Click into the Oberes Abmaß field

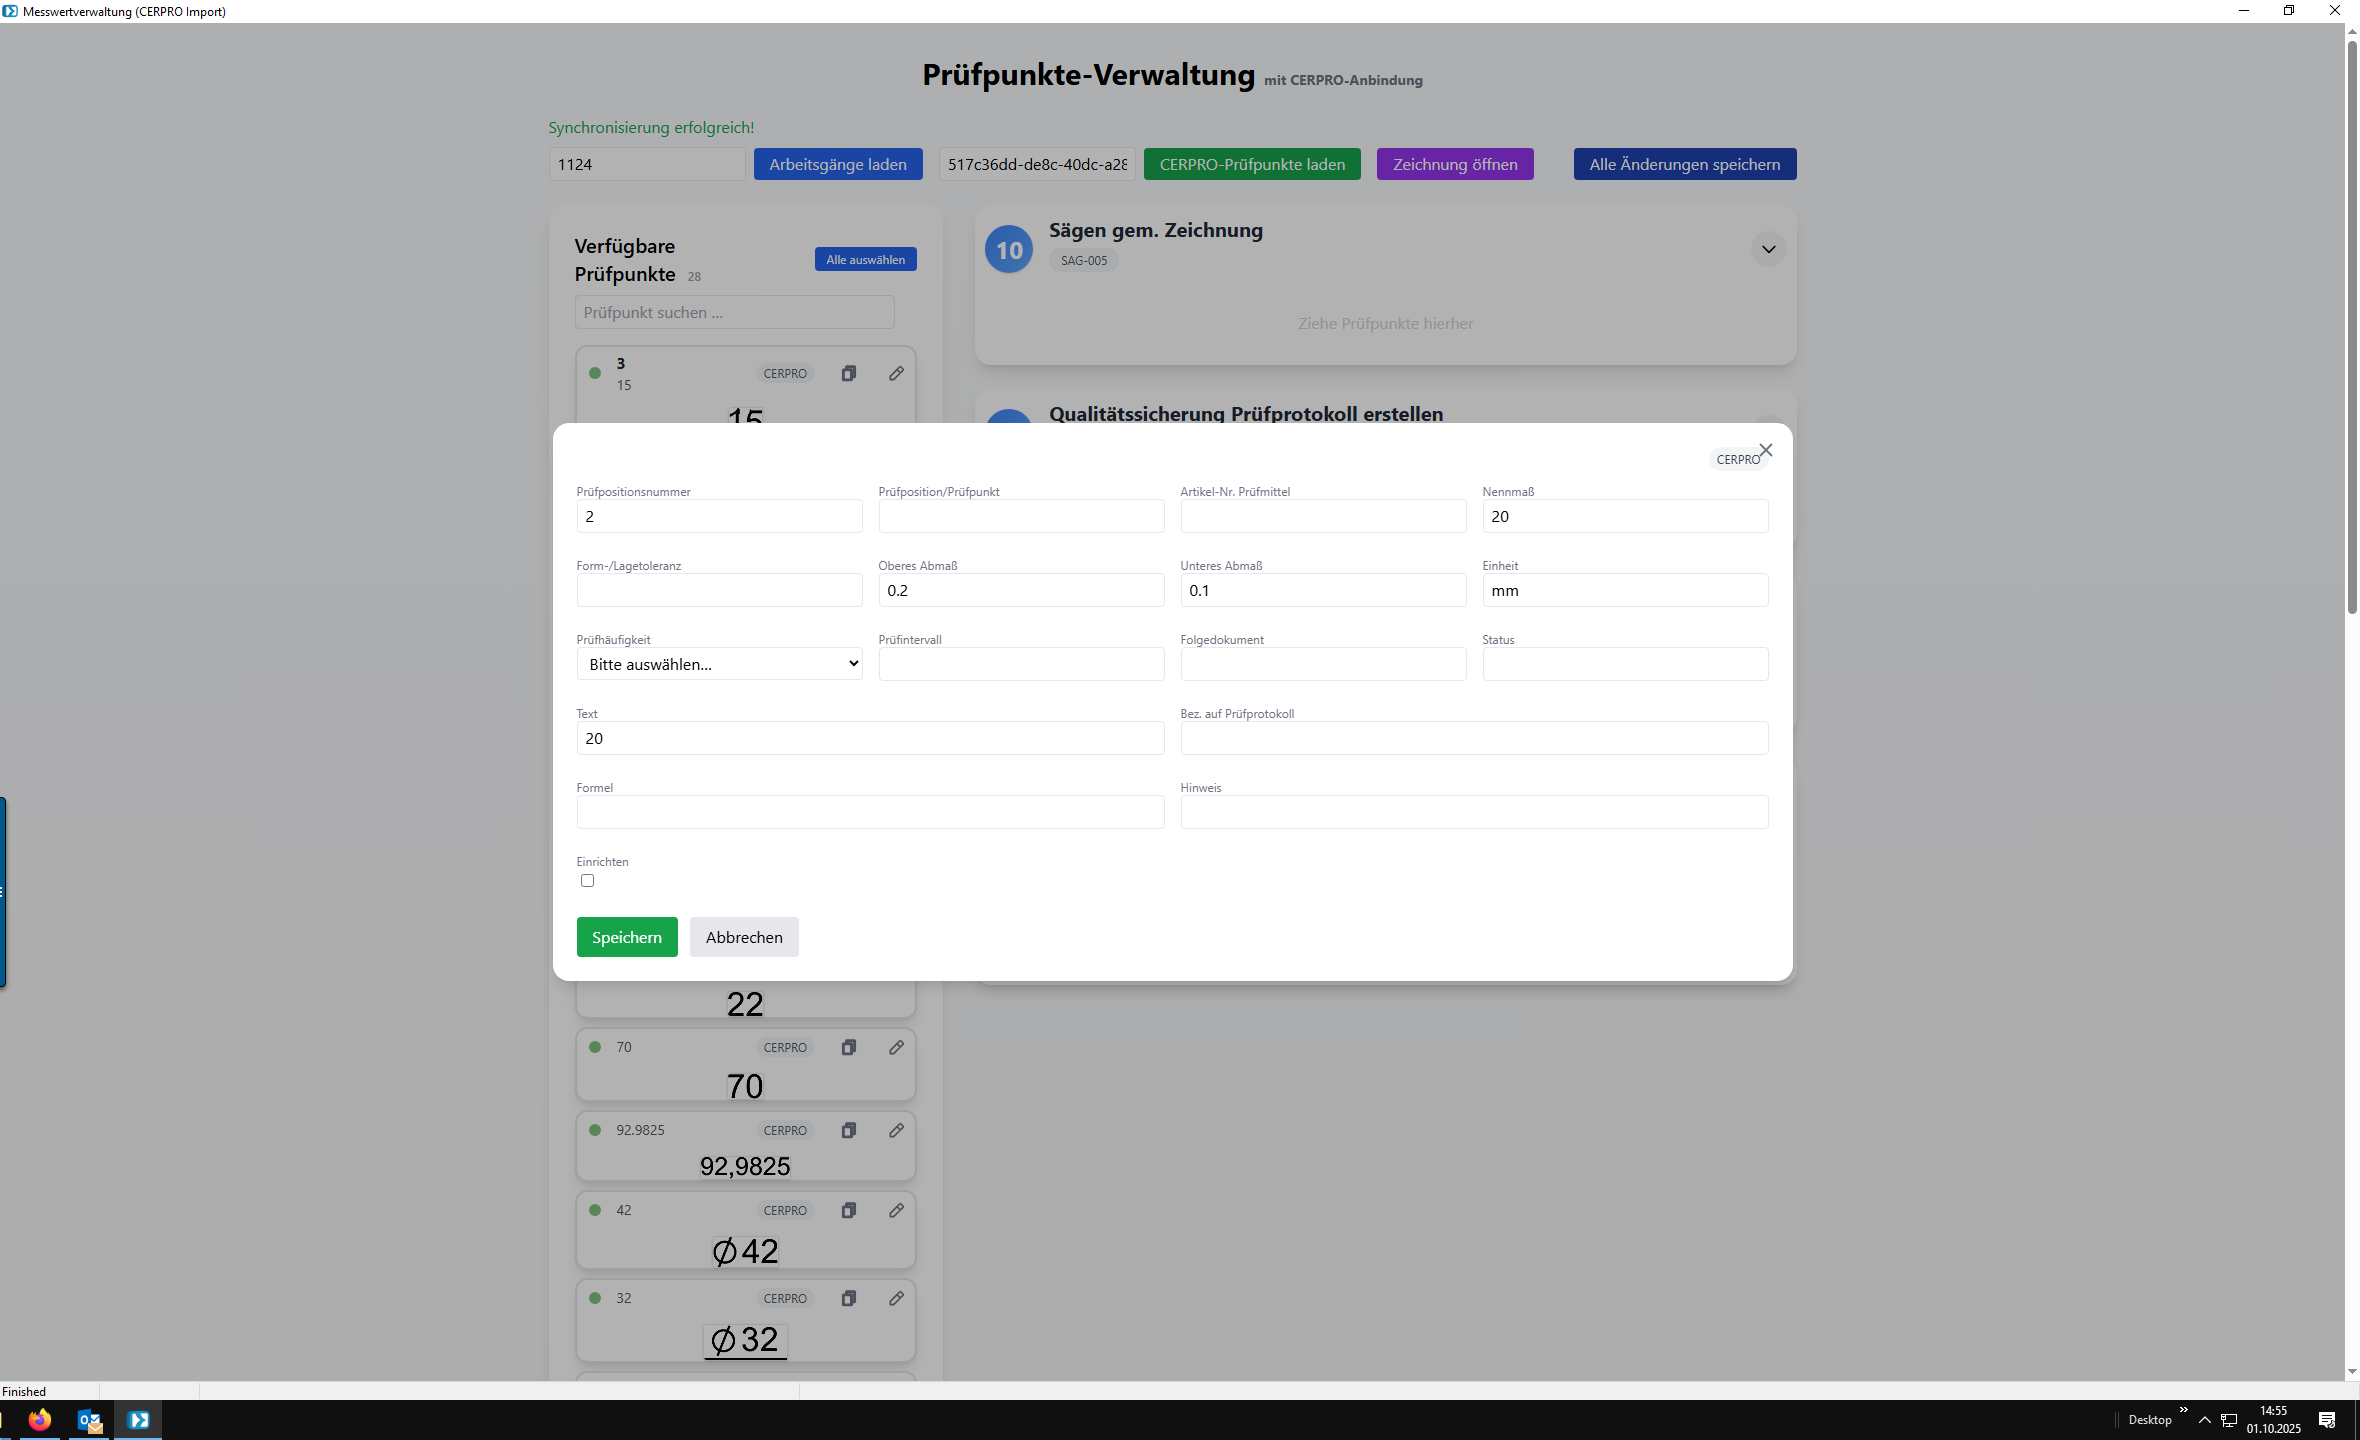point(1020,590)
